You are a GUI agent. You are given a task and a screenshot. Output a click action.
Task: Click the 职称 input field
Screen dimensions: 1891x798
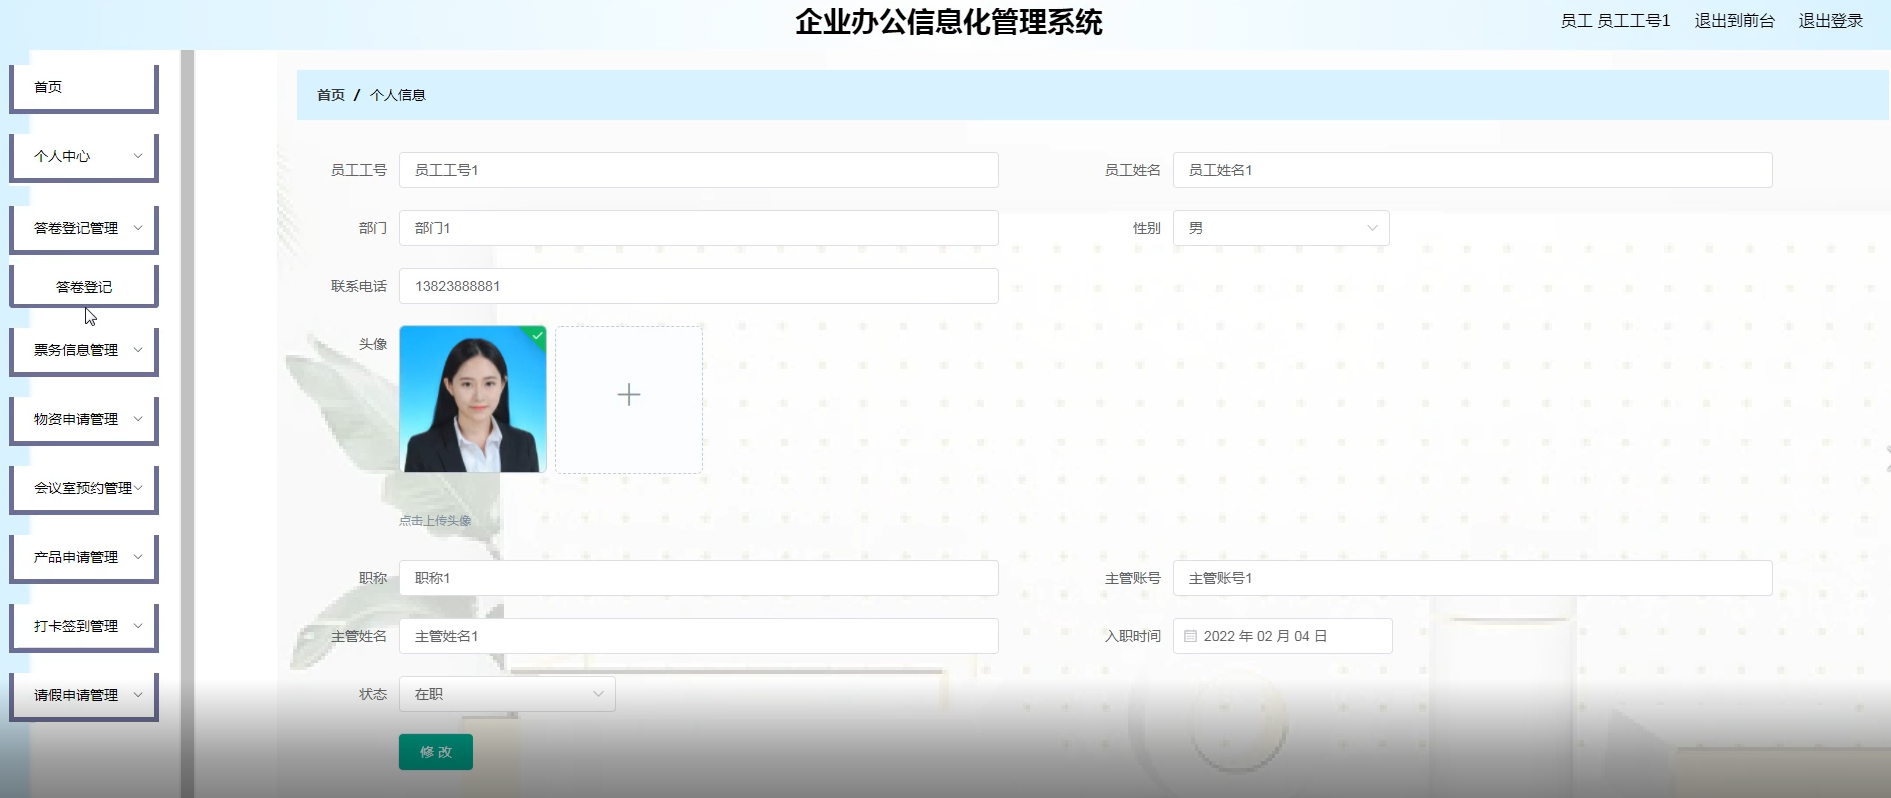tap(699, 578)
